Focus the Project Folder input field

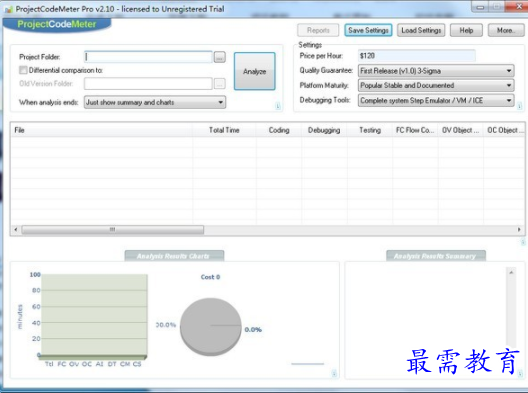tap(148, 57)
